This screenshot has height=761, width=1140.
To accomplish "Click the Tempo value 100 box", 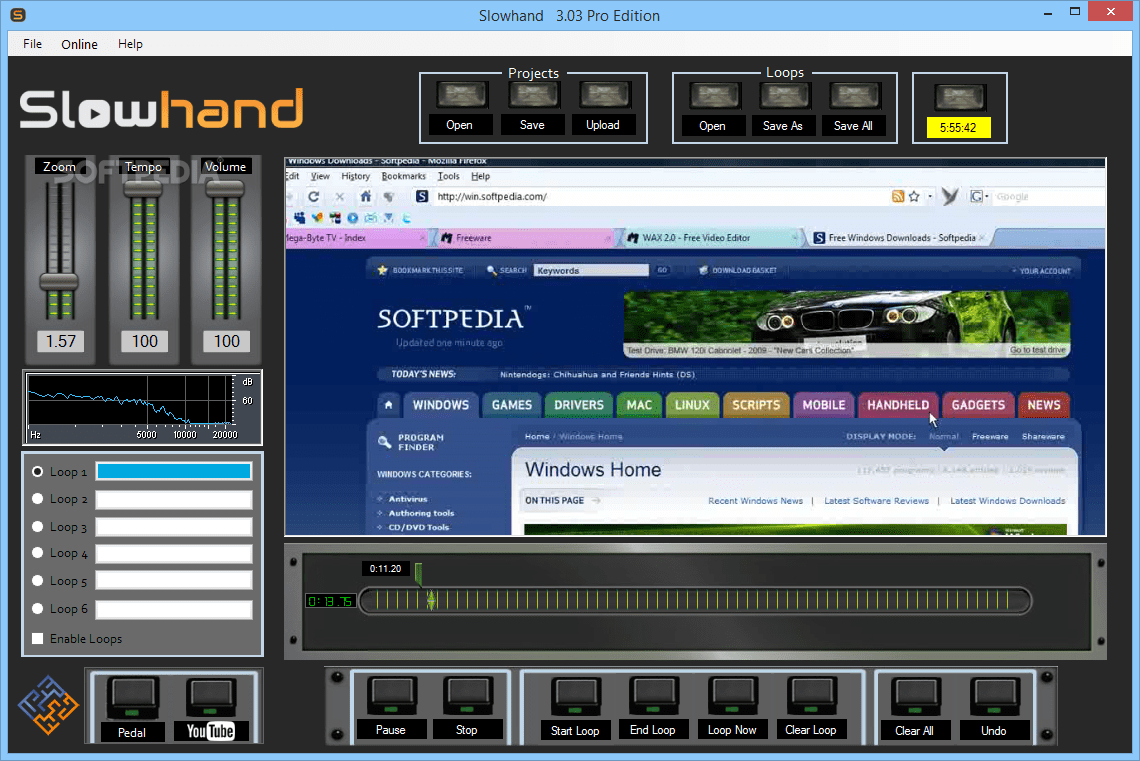I will point(145,341).
